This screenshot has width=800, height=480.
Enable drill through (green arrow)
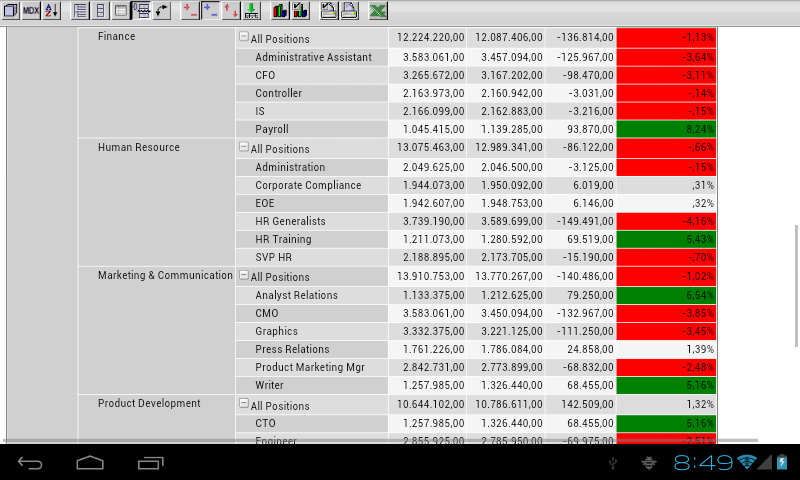252,10
